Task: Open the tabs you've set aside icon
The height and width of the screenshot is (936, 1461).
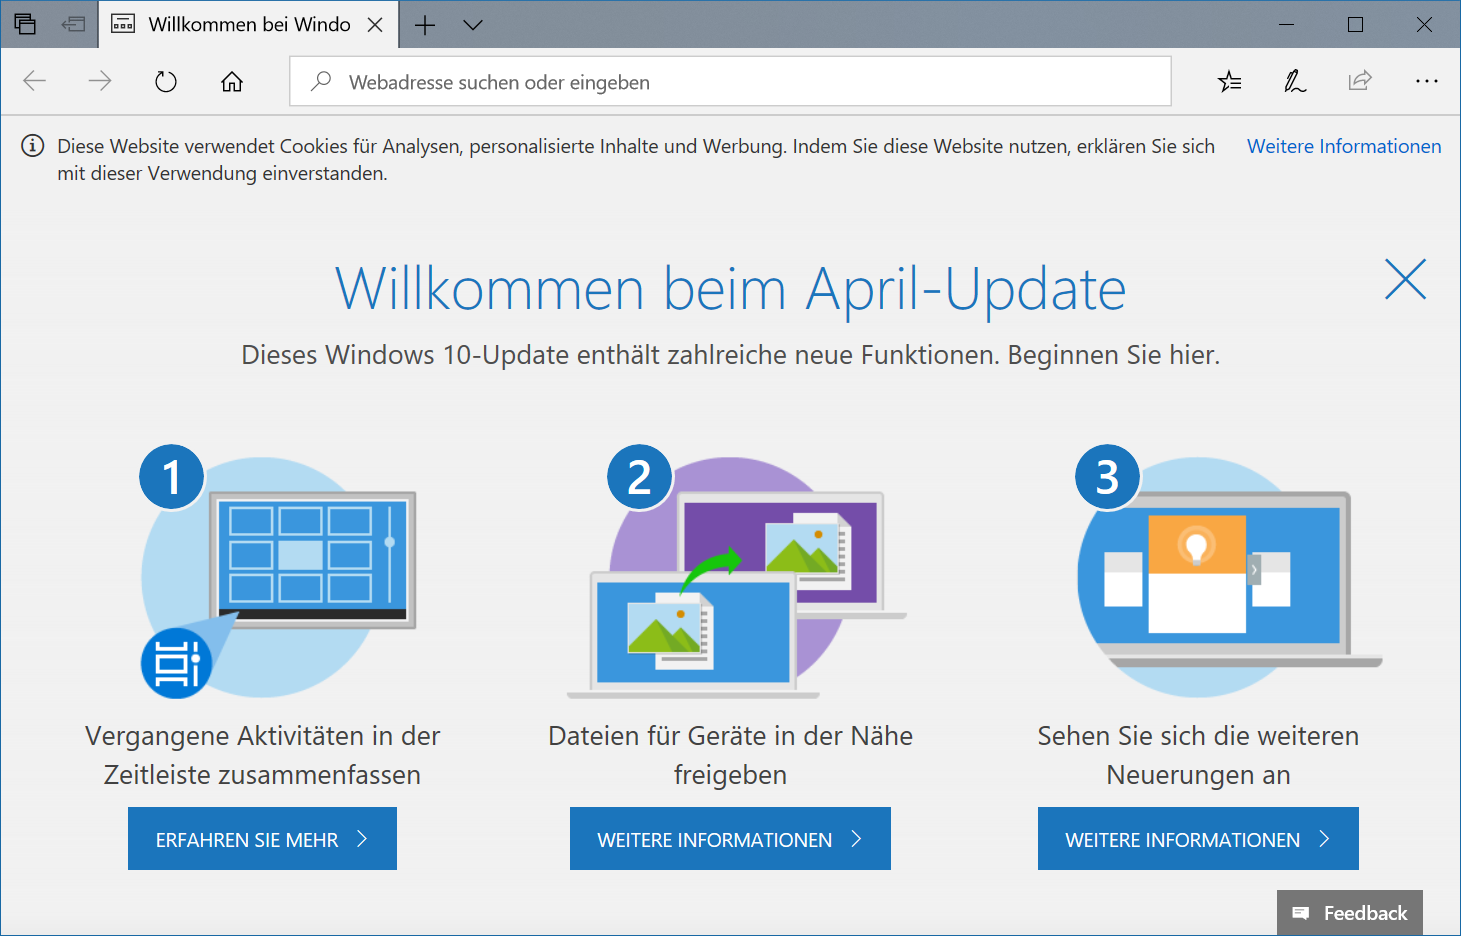Action: [25, 24]
